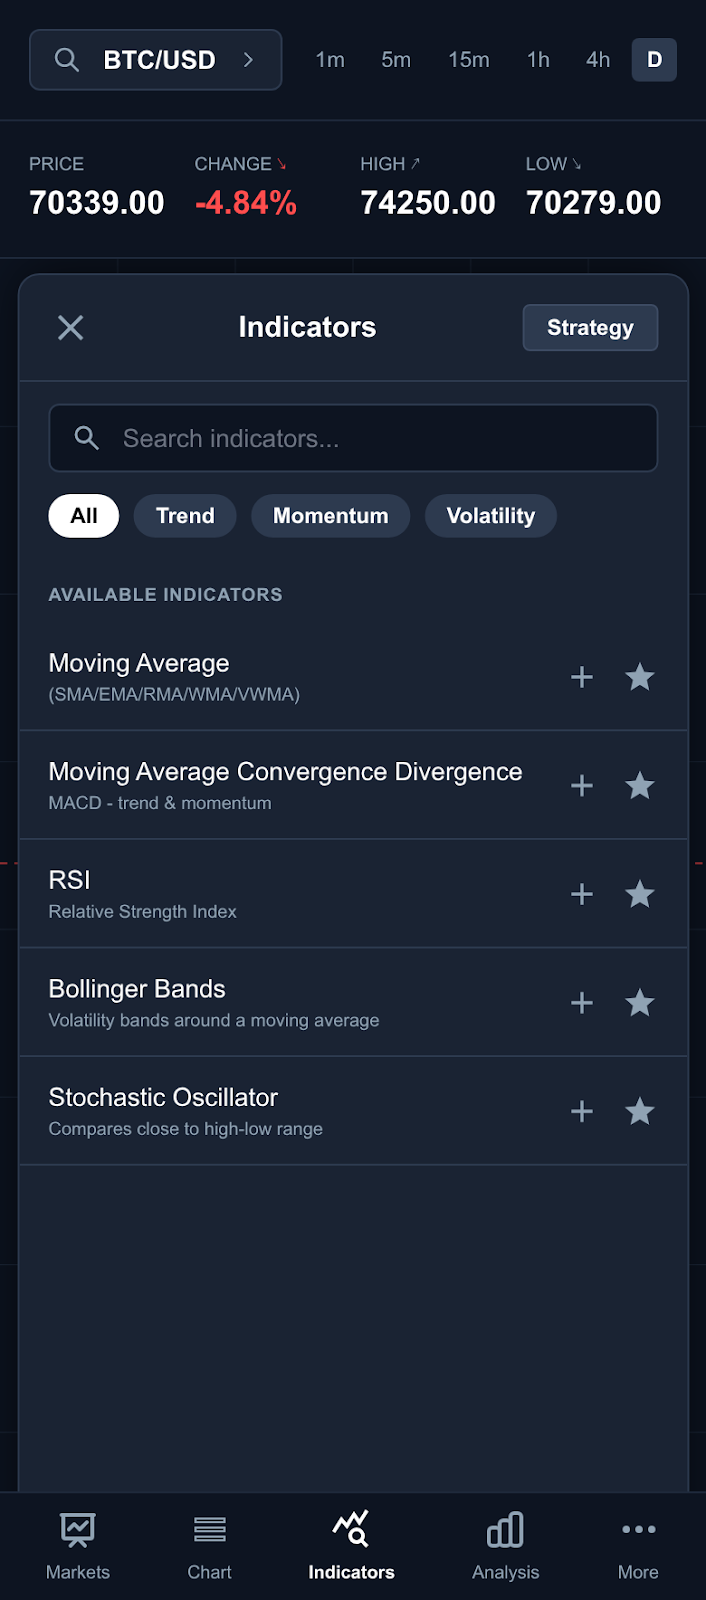The image size is (706, 1600).
Task: Choose the Trend filter chip
Action: click(185, 516)
